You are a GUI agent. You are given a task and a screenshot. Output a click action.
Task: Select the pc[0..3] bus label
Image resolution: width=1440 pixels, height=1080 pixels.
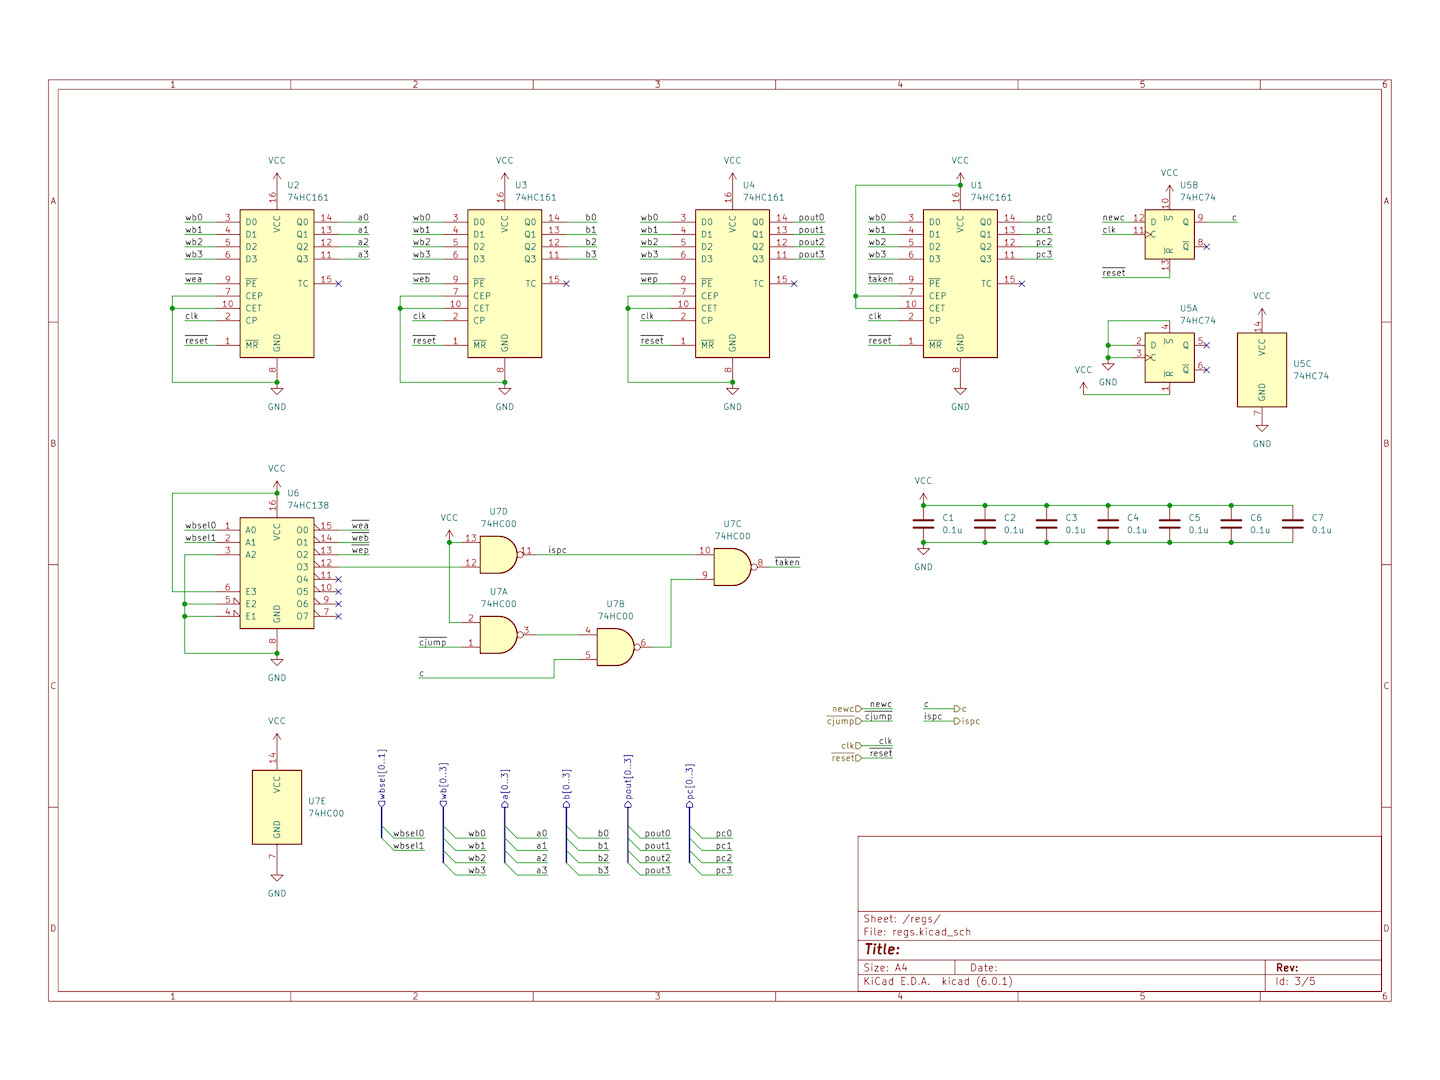[x=690, y=786]
